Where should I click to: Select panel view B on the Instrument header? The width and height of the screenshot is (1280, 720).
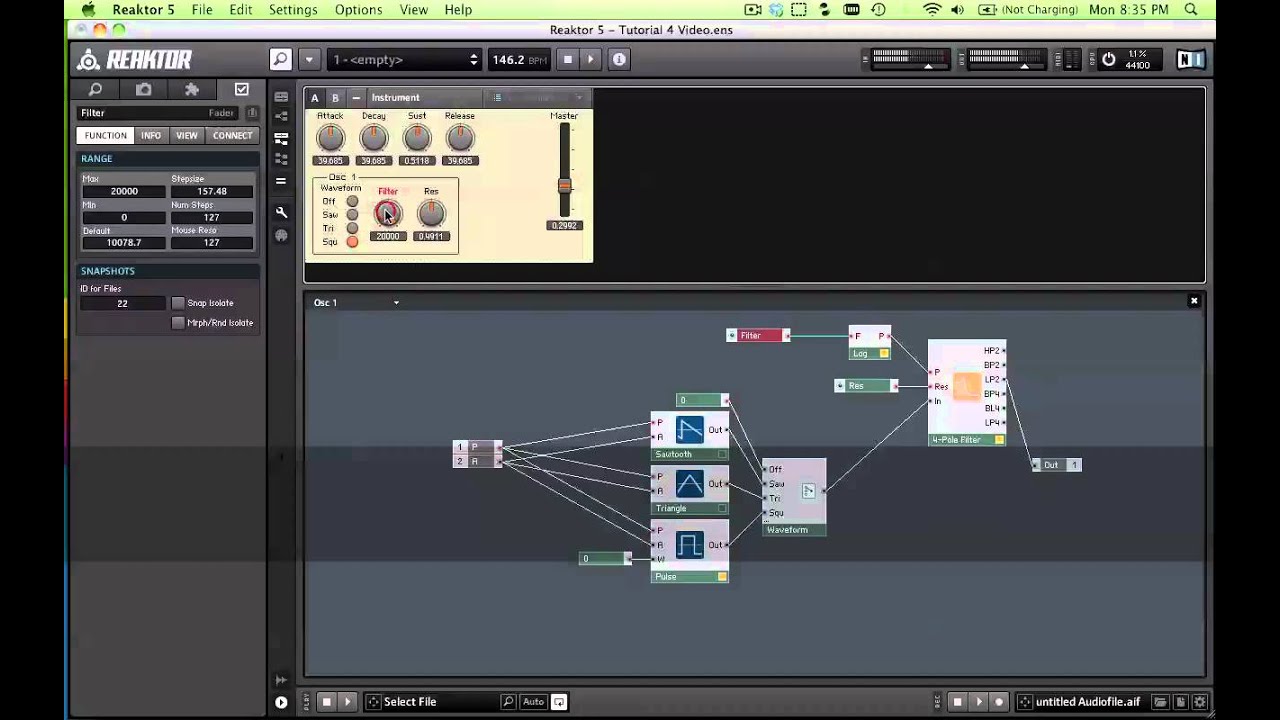335,98
